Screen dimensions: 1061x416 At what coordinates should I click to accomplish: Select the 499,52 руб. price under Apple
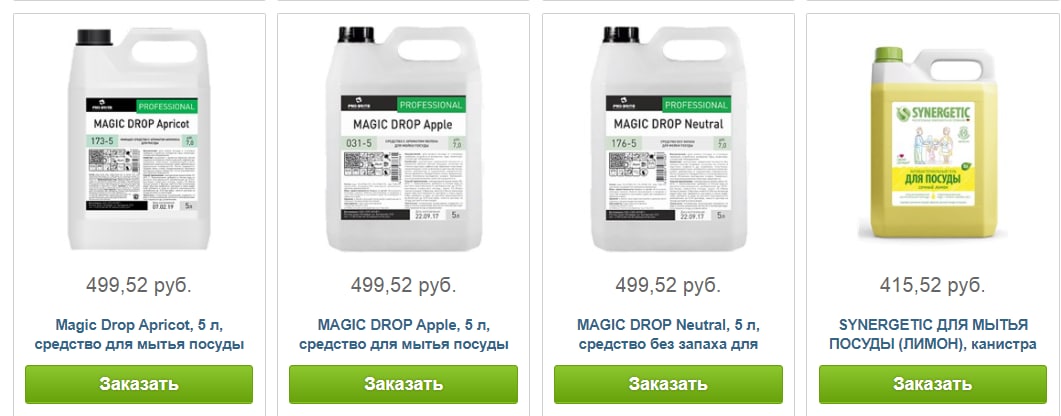click(403, 285)
